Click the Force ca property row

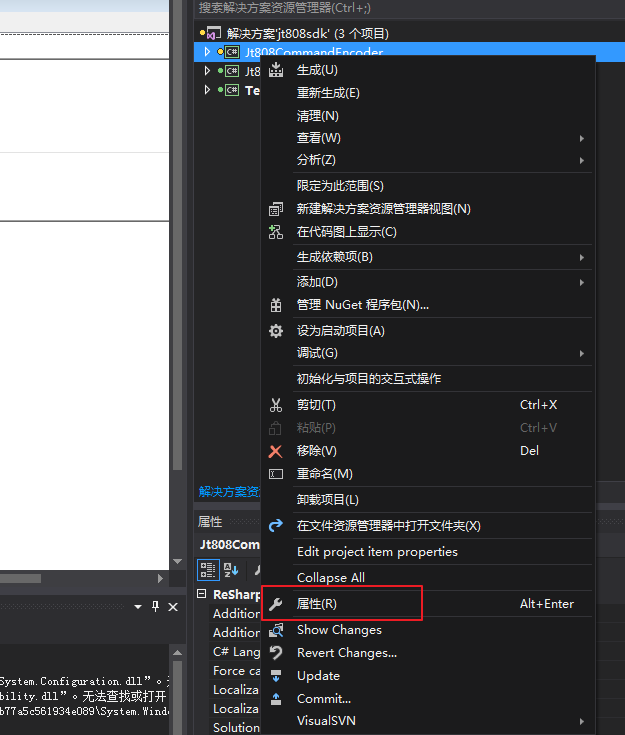click(x=236, y=671)
